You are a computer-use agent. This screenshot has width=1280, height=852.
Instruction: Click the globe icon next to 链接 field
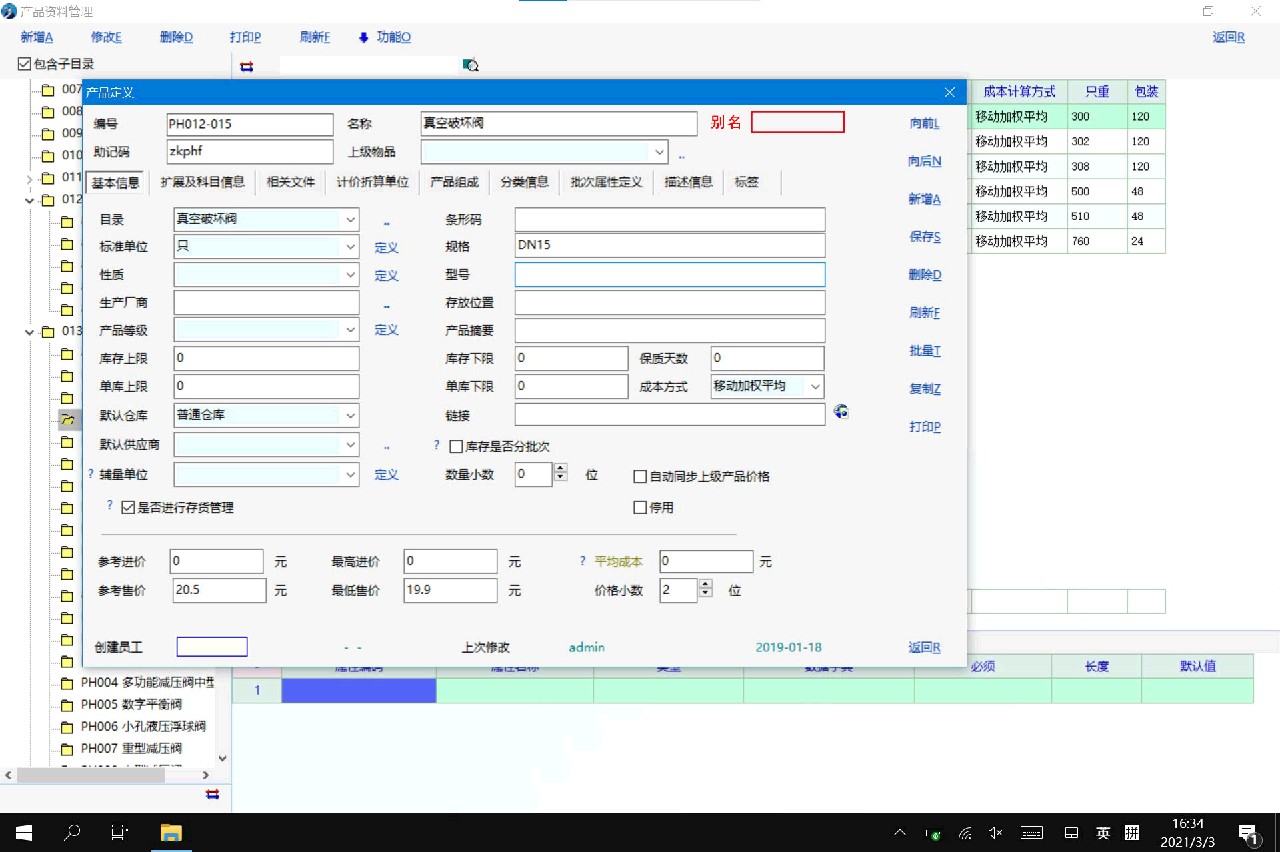coord(840,412)
